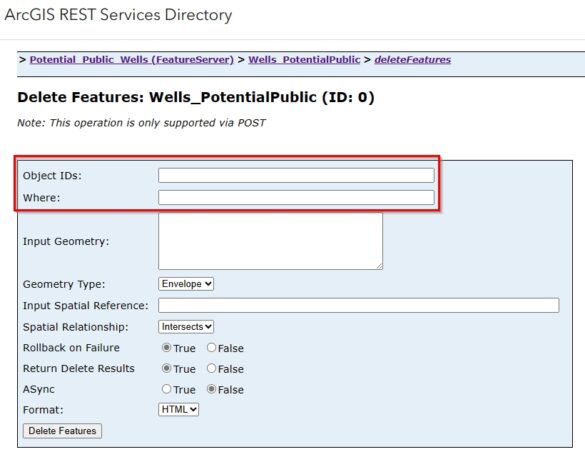The image size is (585, 457).
Task: Set ASync option to False
Action: click(x=212, y=389)
